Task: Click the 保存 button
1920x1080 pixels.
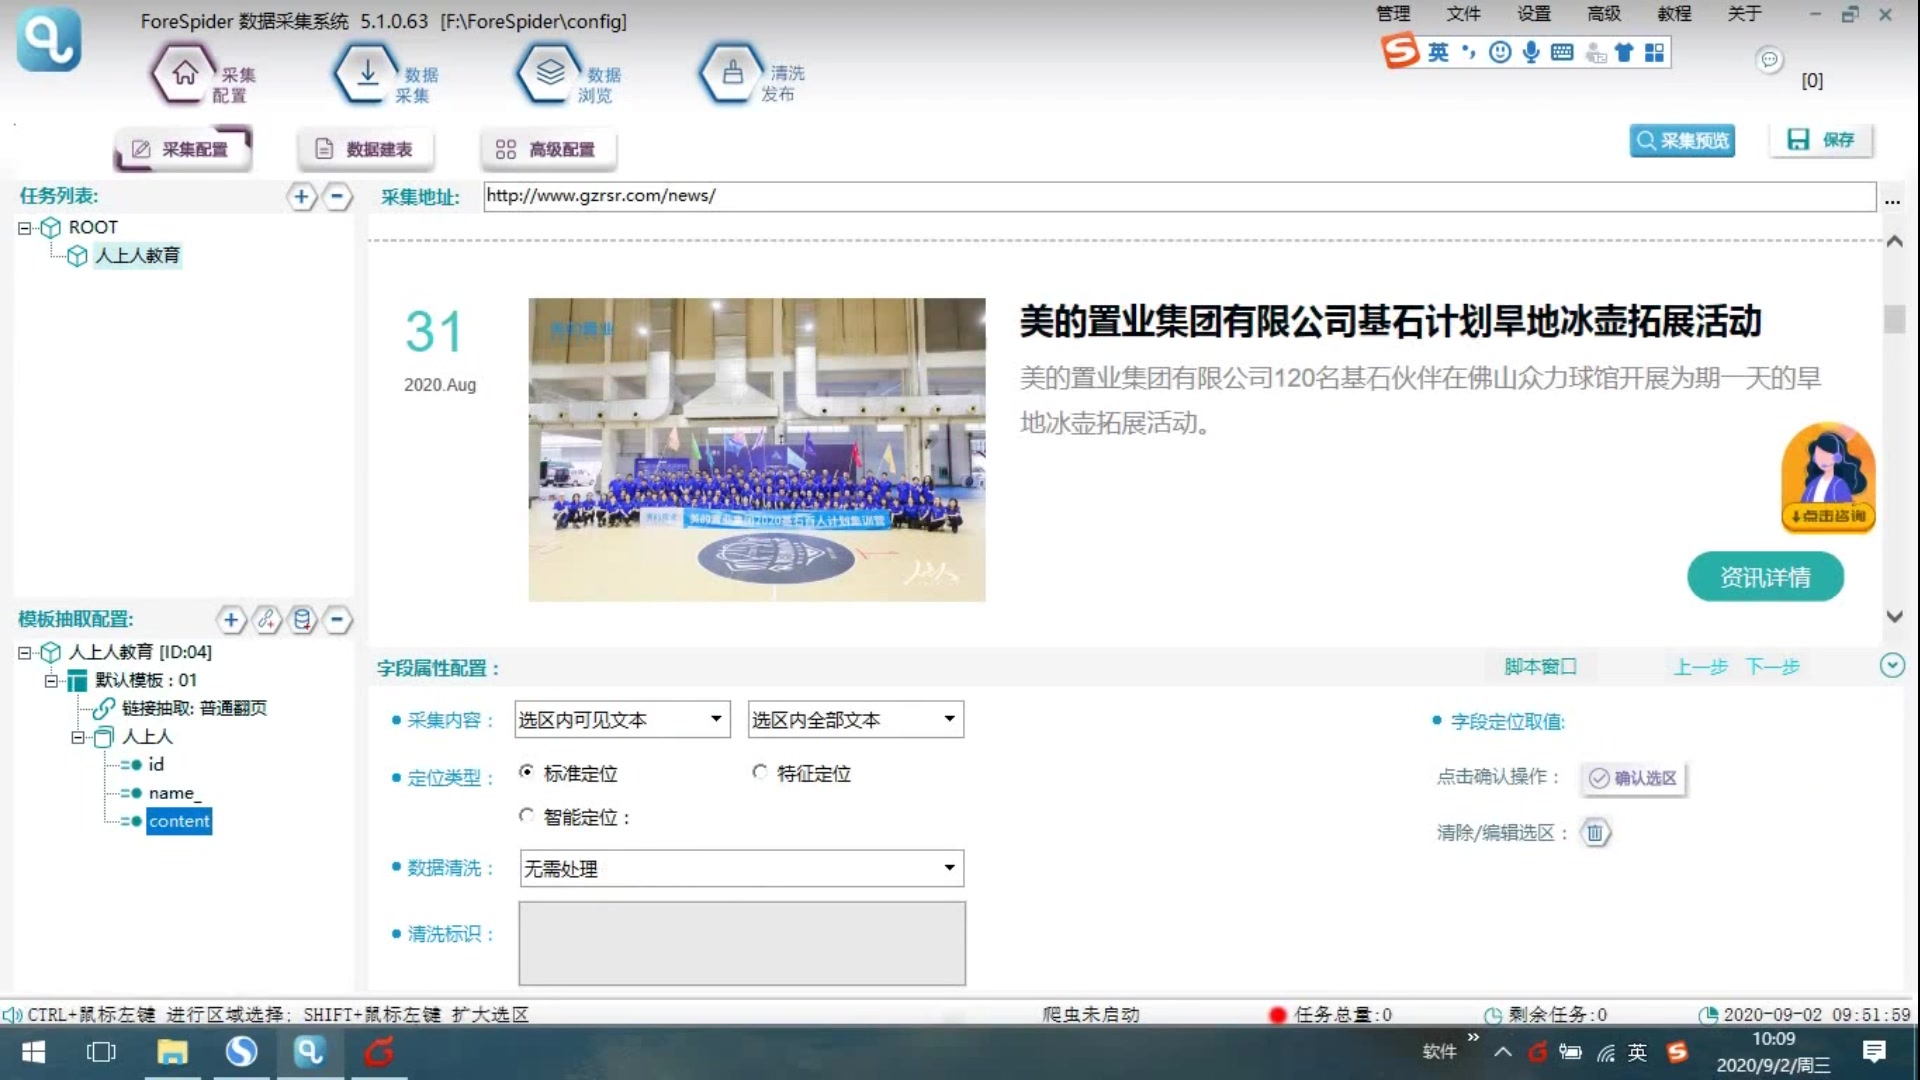Action: coord(1821,140)
